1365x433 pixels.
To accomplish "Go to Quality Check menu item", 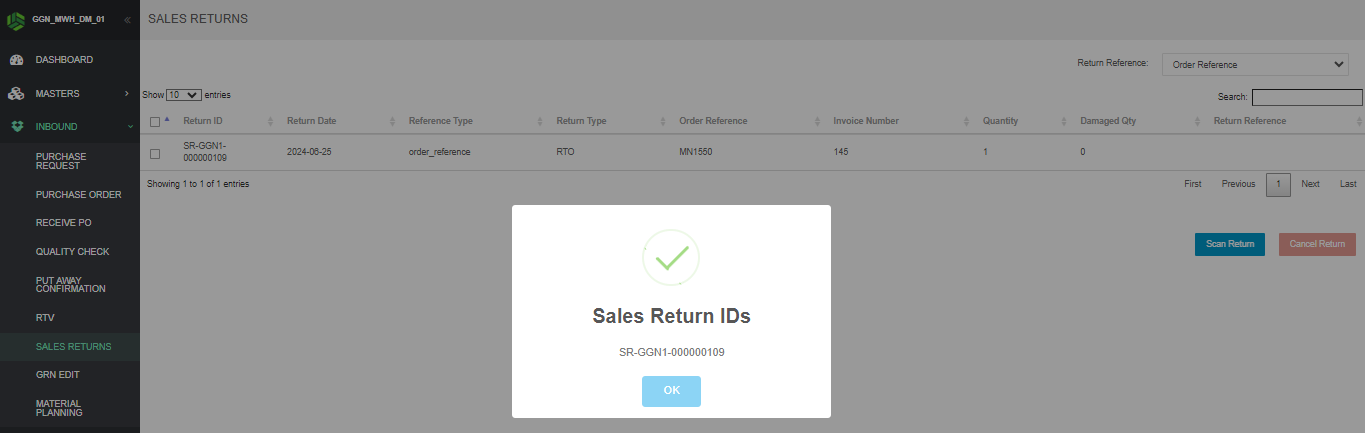I will [72, 252].
